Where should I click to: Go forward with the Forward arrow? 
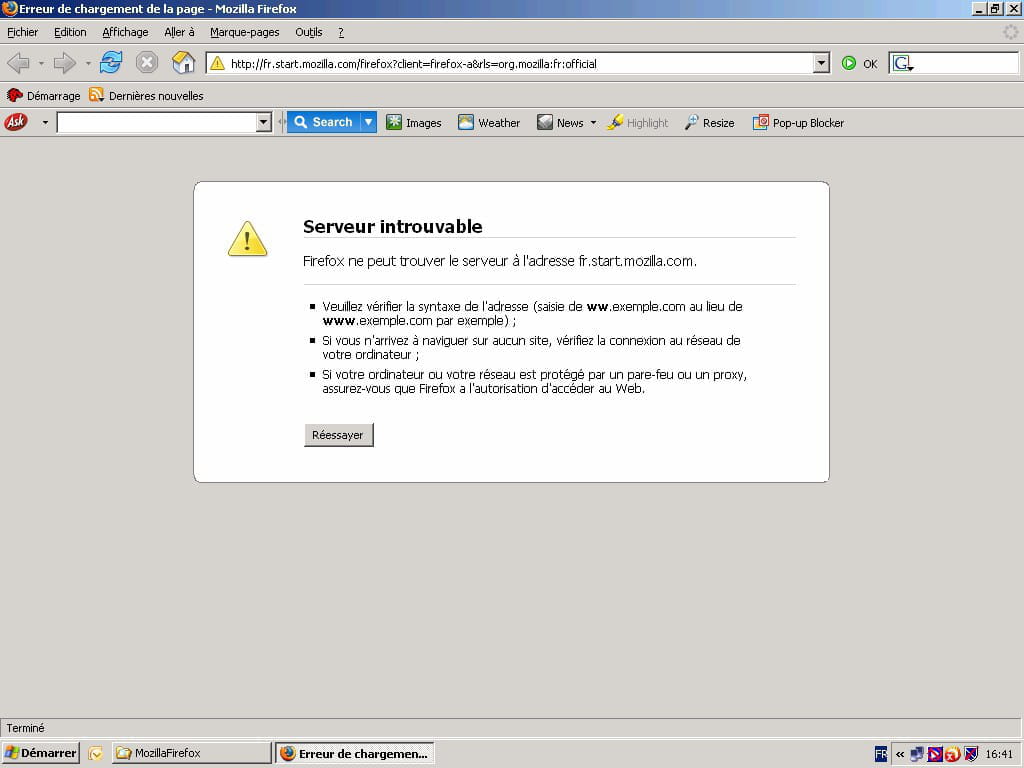click(65, 63)
